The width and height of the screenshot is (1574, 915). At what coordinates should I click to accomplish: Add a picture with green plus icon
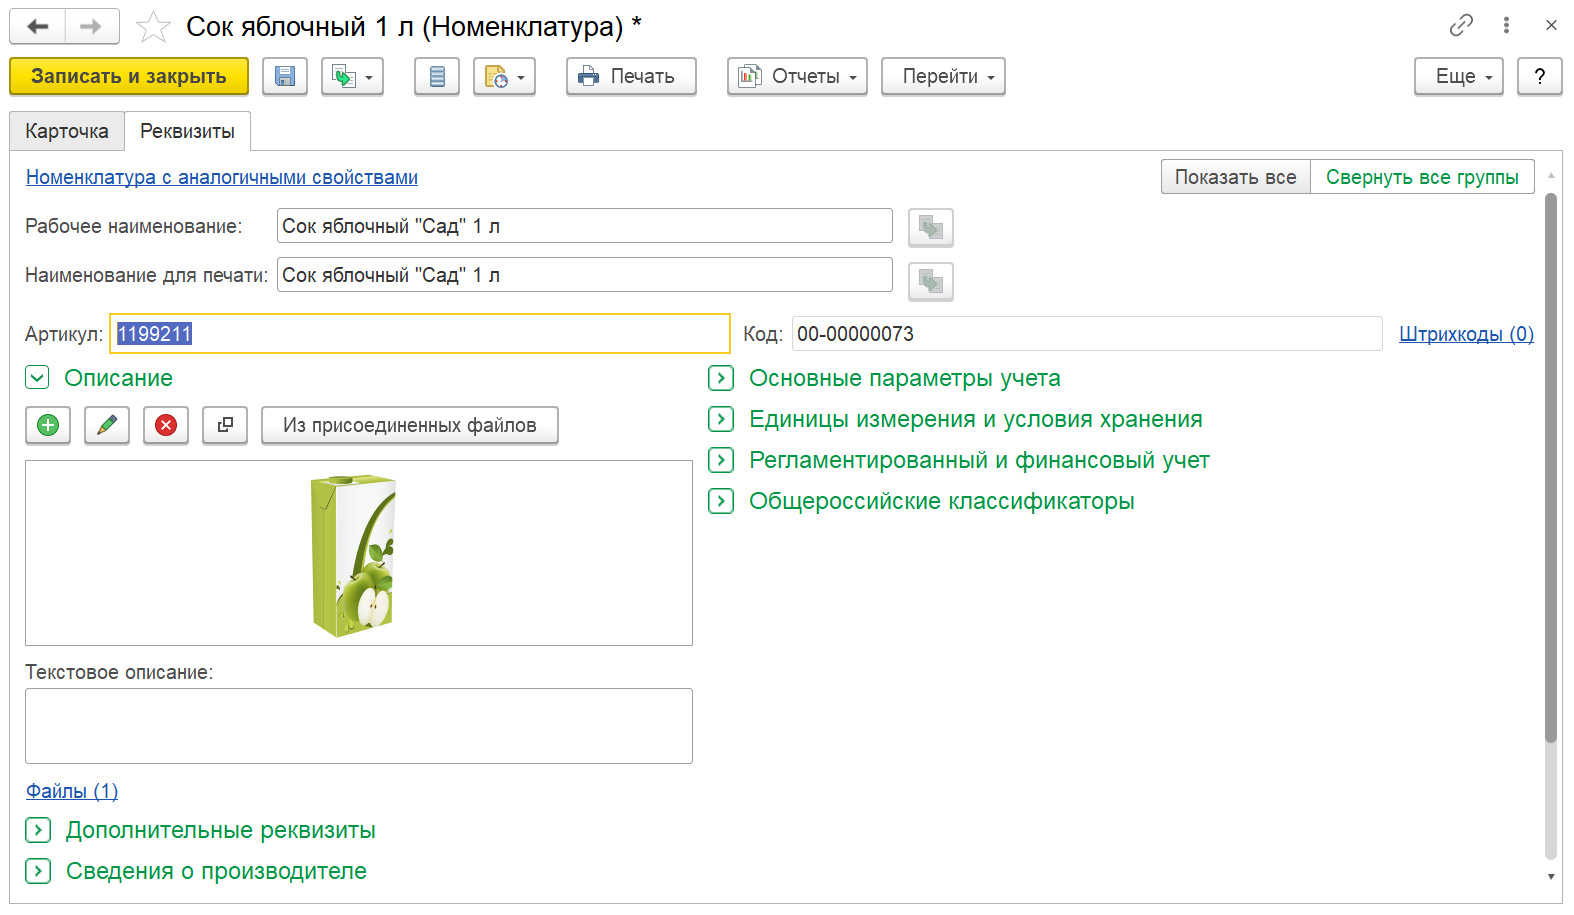(x=48, y=425)
